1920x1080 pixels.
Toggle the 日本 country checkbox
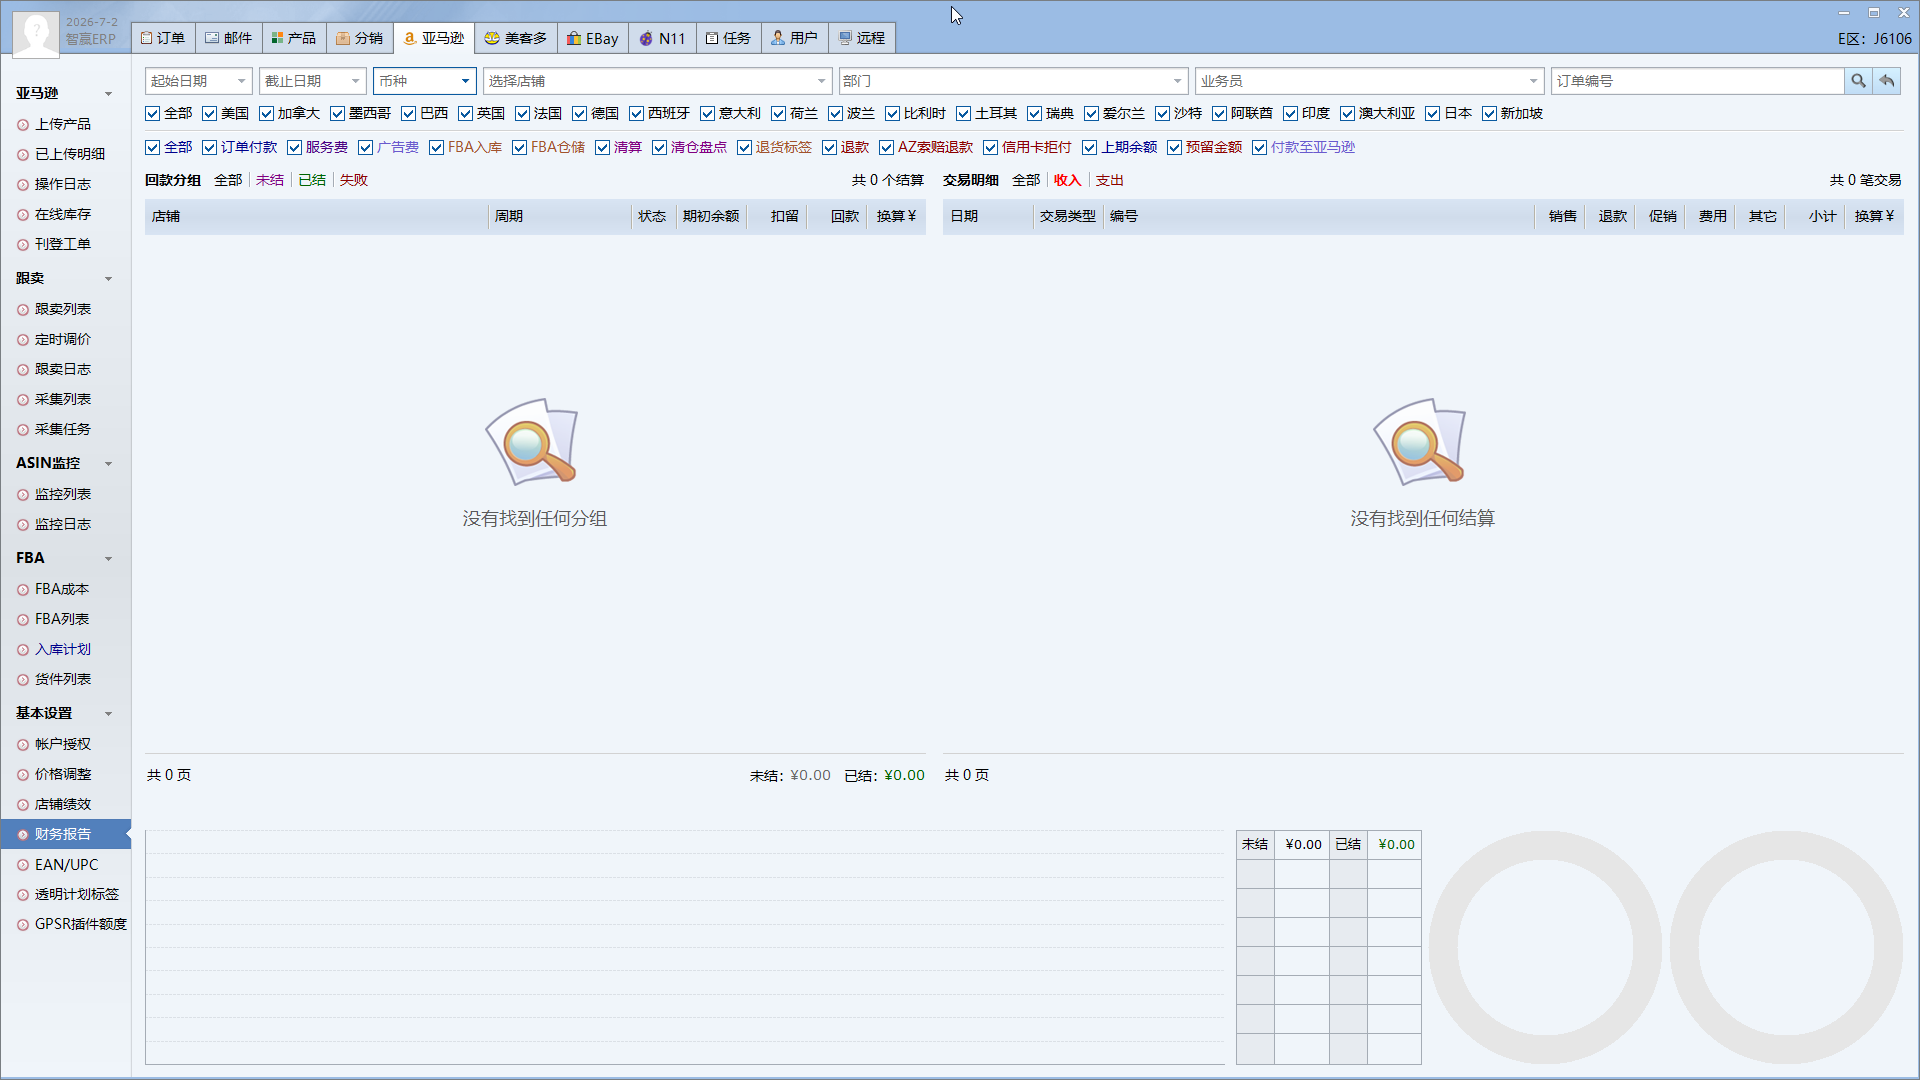click(x=1433, y=114)
